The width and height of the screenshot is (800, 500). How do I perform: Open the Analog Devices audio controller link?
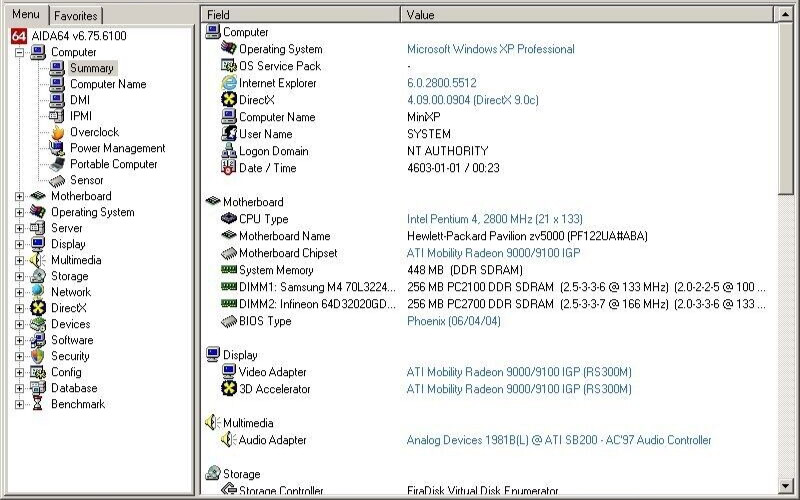pyautogui.click(x=559, y=440)
